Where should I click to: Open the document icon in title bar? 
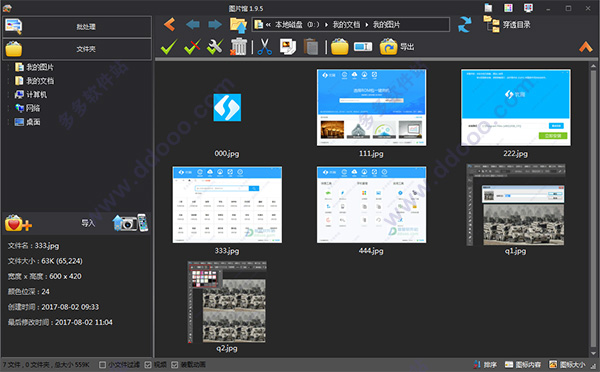click(x=488, y=8)
